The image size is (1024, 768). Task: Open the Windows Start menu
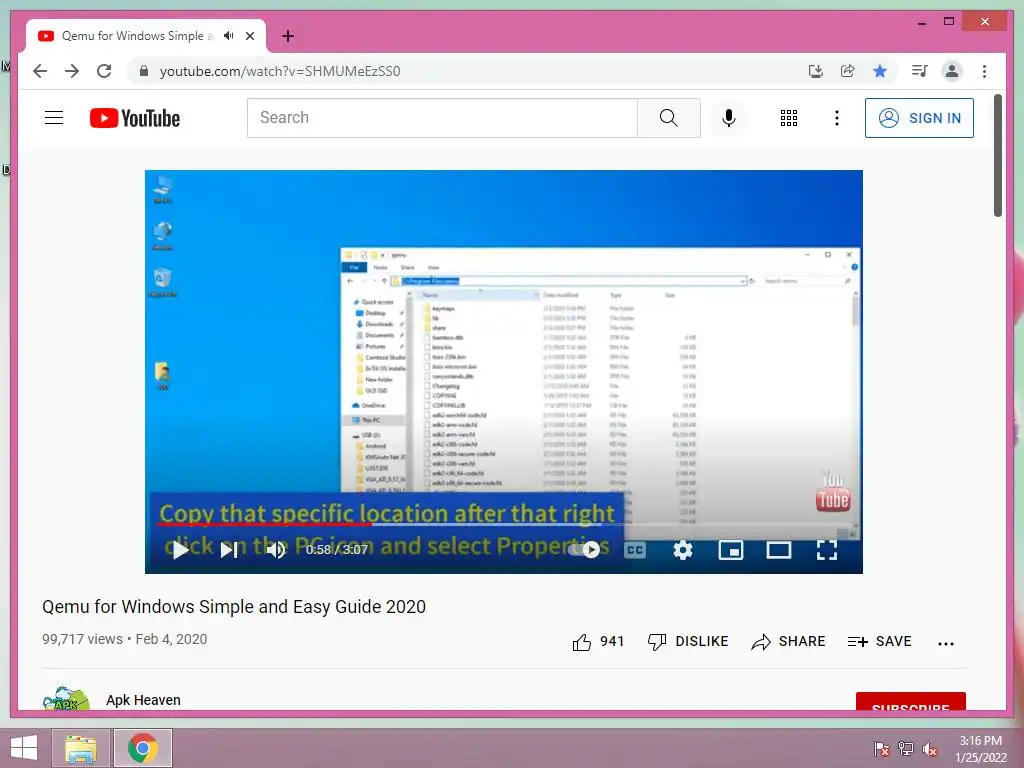tap(24, 748)
